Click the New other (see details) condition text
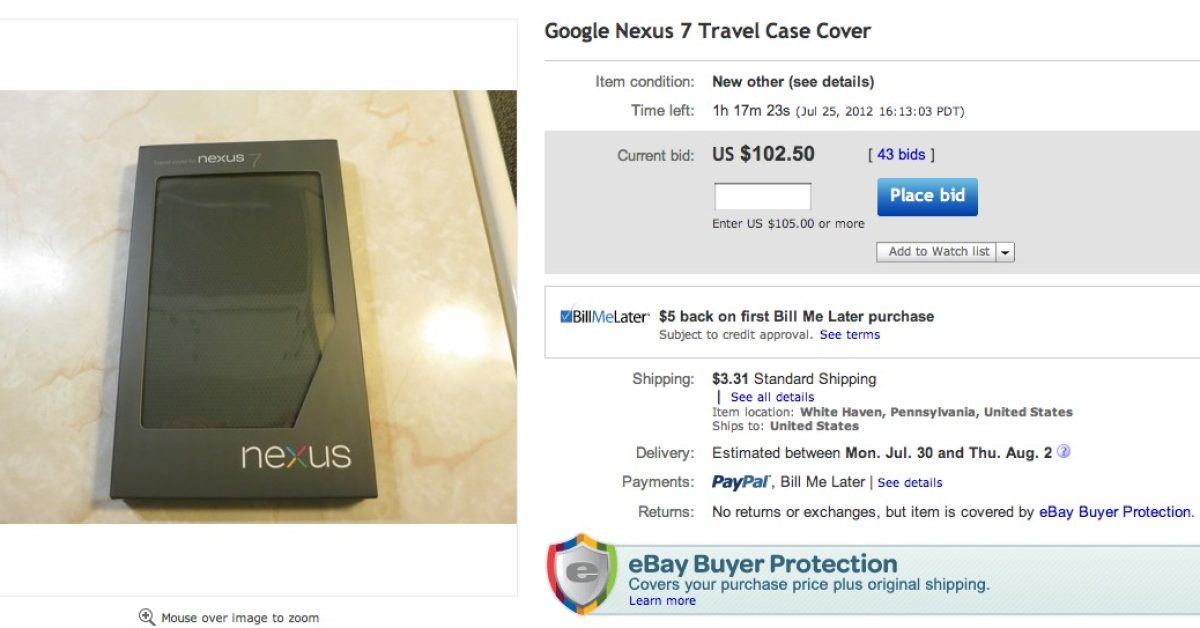This screenshot has width=1200, height=628. pyautogui.click(x=793, y=82)
